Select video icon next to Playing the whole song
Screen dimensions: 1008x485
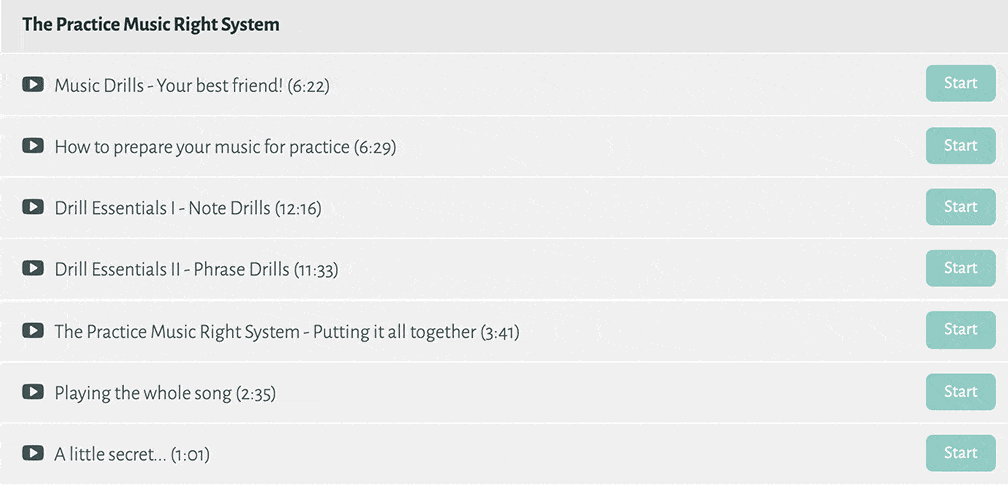coord(33,392)
